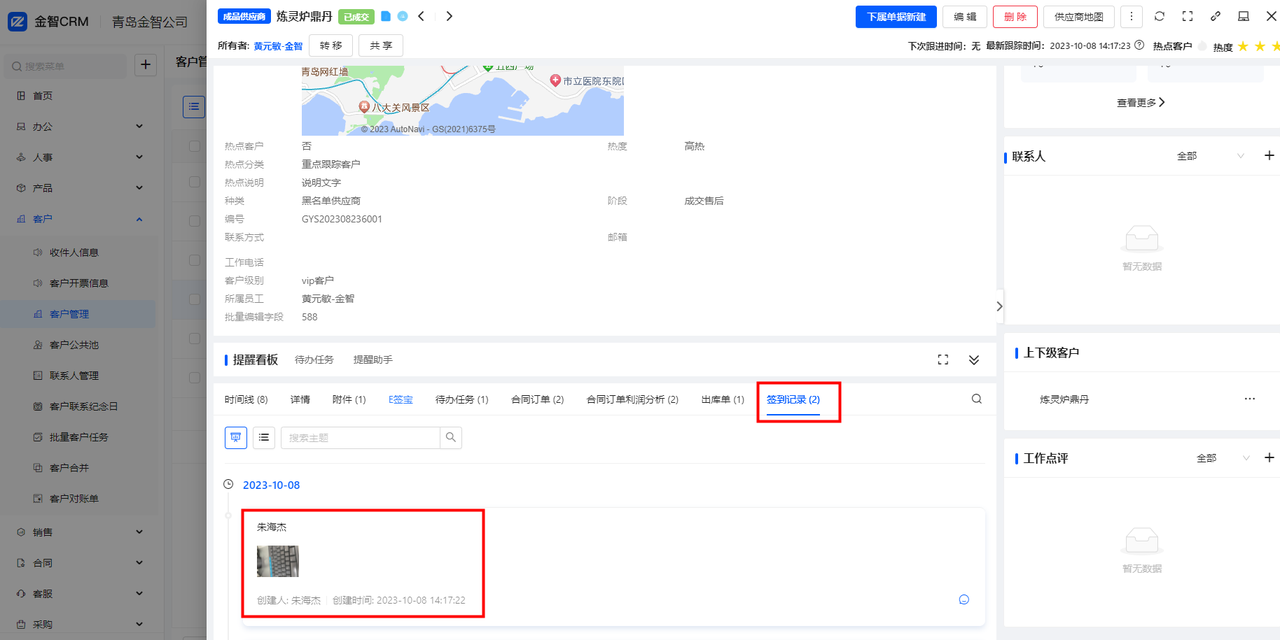Open 首页 in the sidebar
Image resolution: width=1280 pixels, height=640 pixels.
(43, 96)
